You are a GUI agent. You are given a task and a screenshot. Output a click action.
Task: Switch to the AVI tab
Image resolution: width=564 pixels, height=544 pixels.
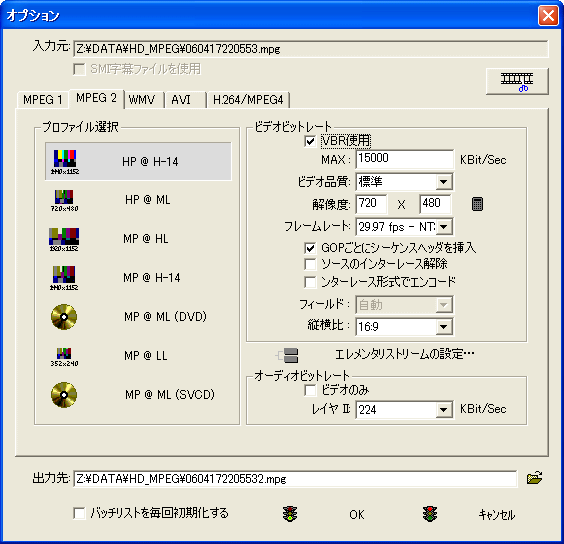click(185, 100)
